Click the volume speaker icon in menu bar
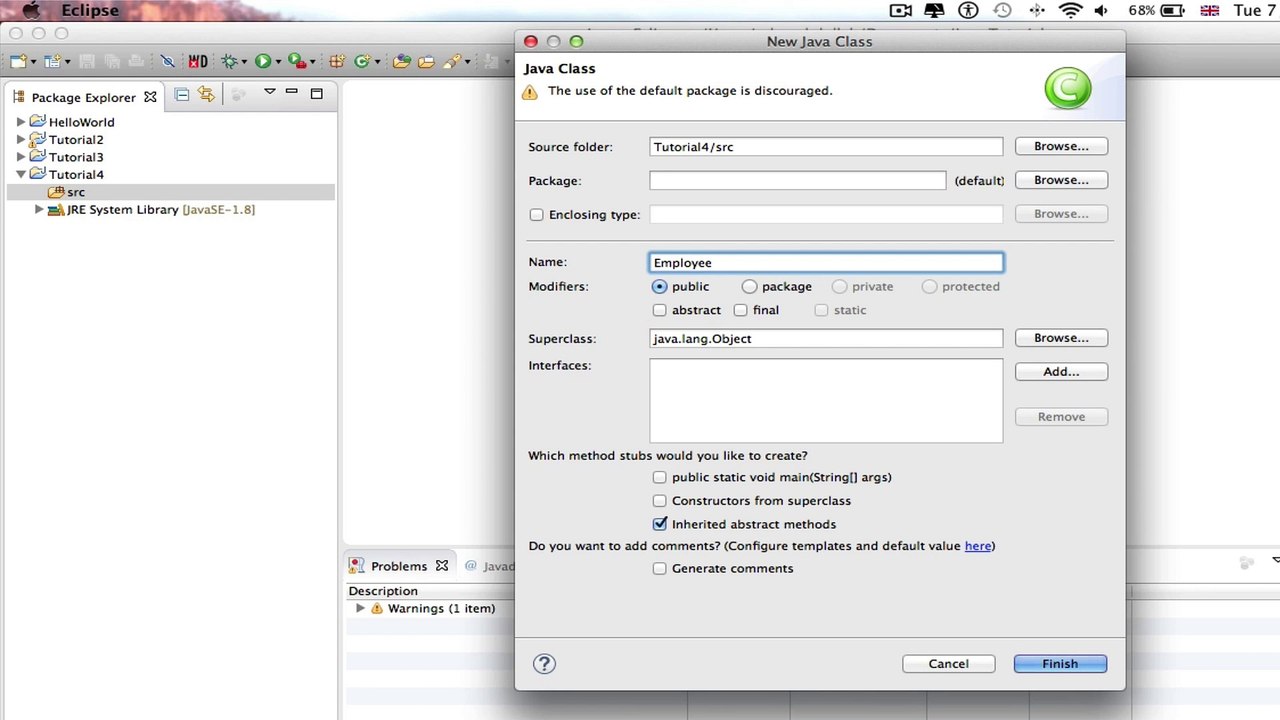The height and width of the screenshot is (720, 1280). point(1101,11)
